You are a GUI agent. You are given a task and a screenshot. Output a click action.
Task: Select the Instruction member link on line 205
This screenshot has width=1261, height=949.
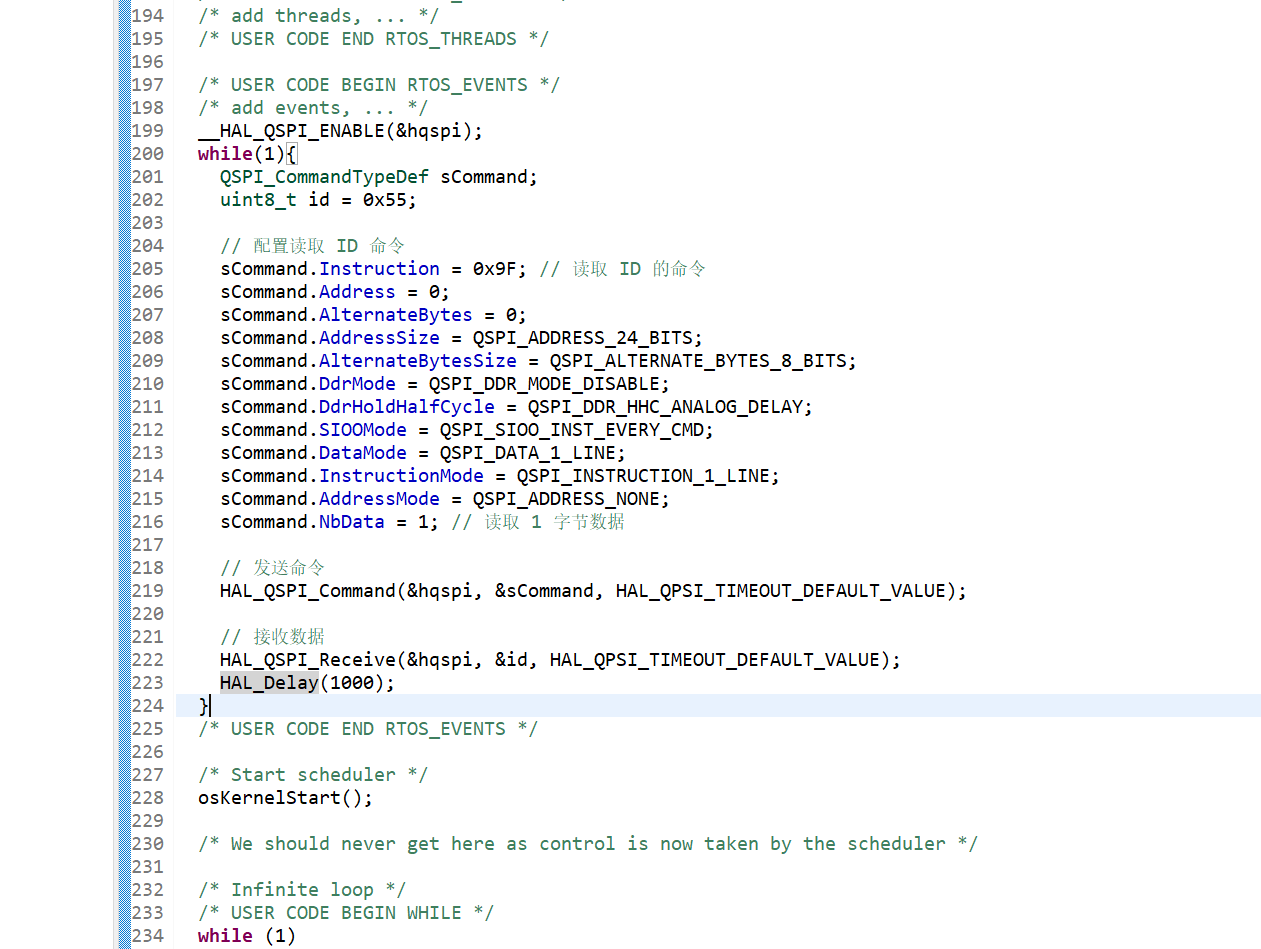(x=379, y=268)
